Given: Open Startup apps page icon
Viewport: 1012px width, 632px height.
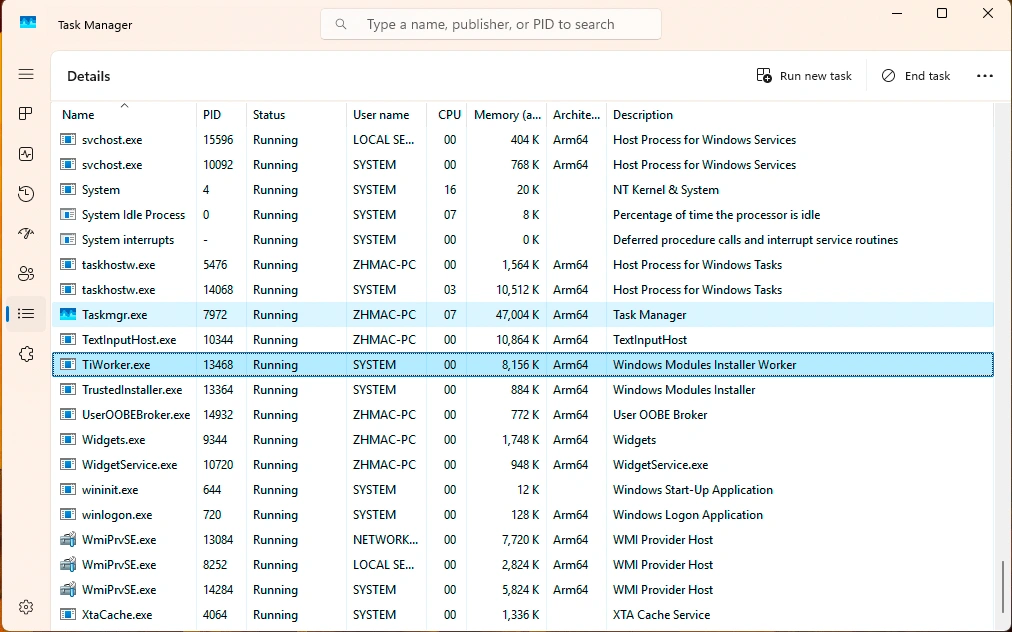Looking at the screenshot, I should click(26, 234).
